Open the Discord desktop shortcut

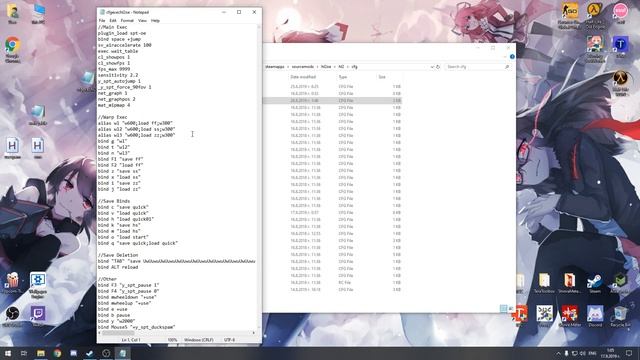click(x=595, y=315)
